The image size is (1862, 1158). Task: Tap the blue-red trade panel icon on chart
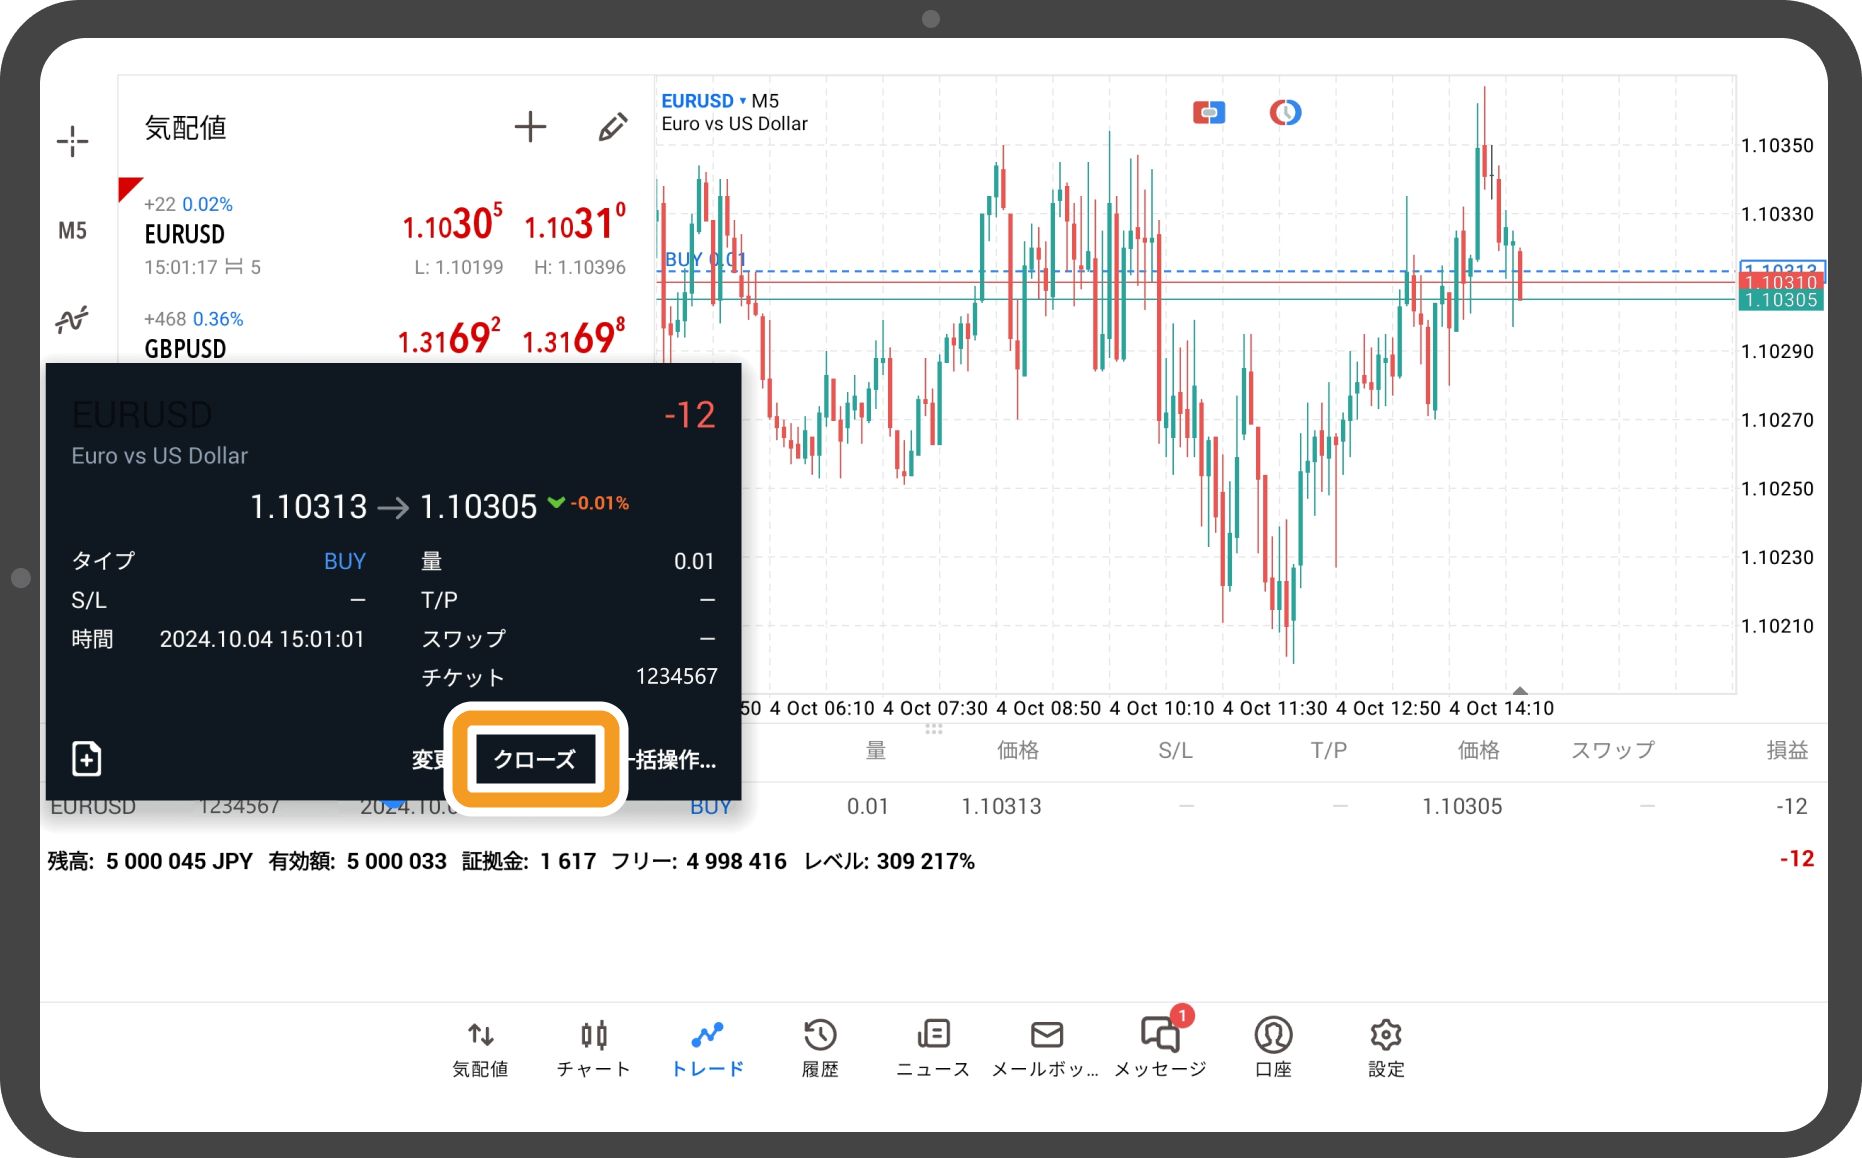point(1209,113)
